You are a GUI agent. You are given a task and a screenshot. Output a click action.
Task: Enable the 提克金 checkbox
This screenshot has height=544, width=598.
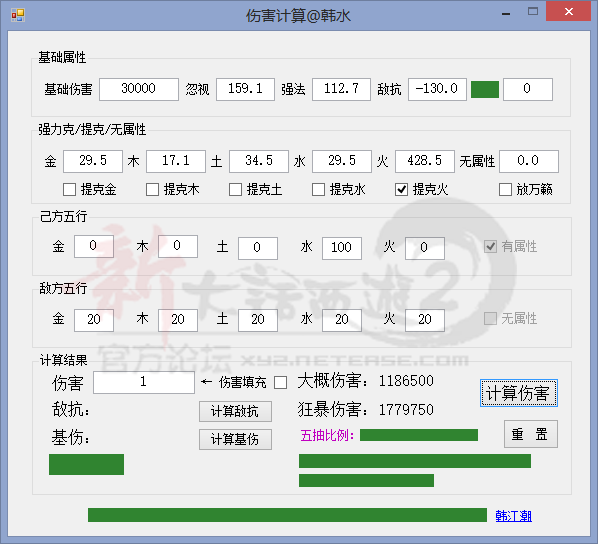69,189
